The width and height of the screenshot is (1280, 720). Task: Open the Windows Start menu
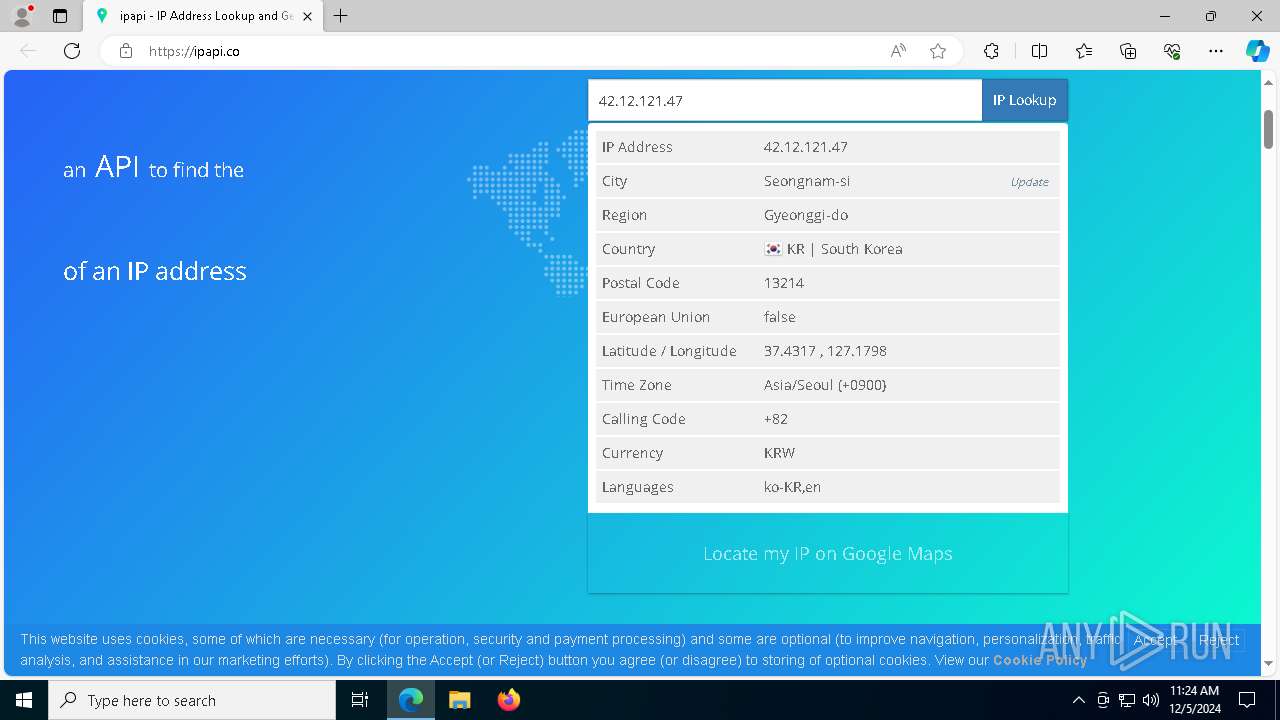24,700
